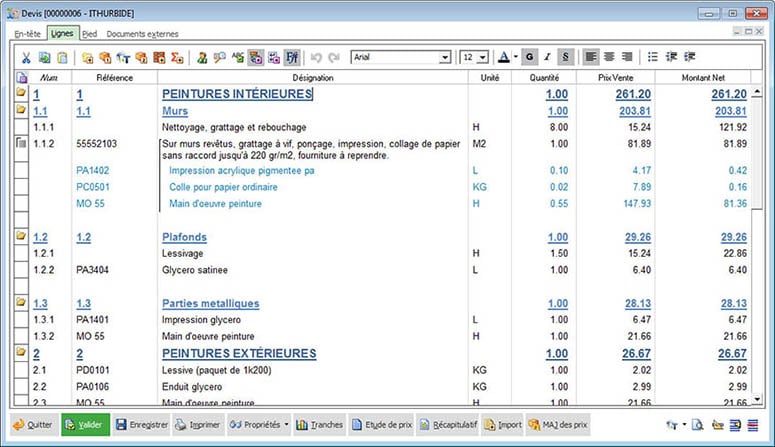
Task: Open the font color dropdown arrow
Action: (x=516, y=57)
